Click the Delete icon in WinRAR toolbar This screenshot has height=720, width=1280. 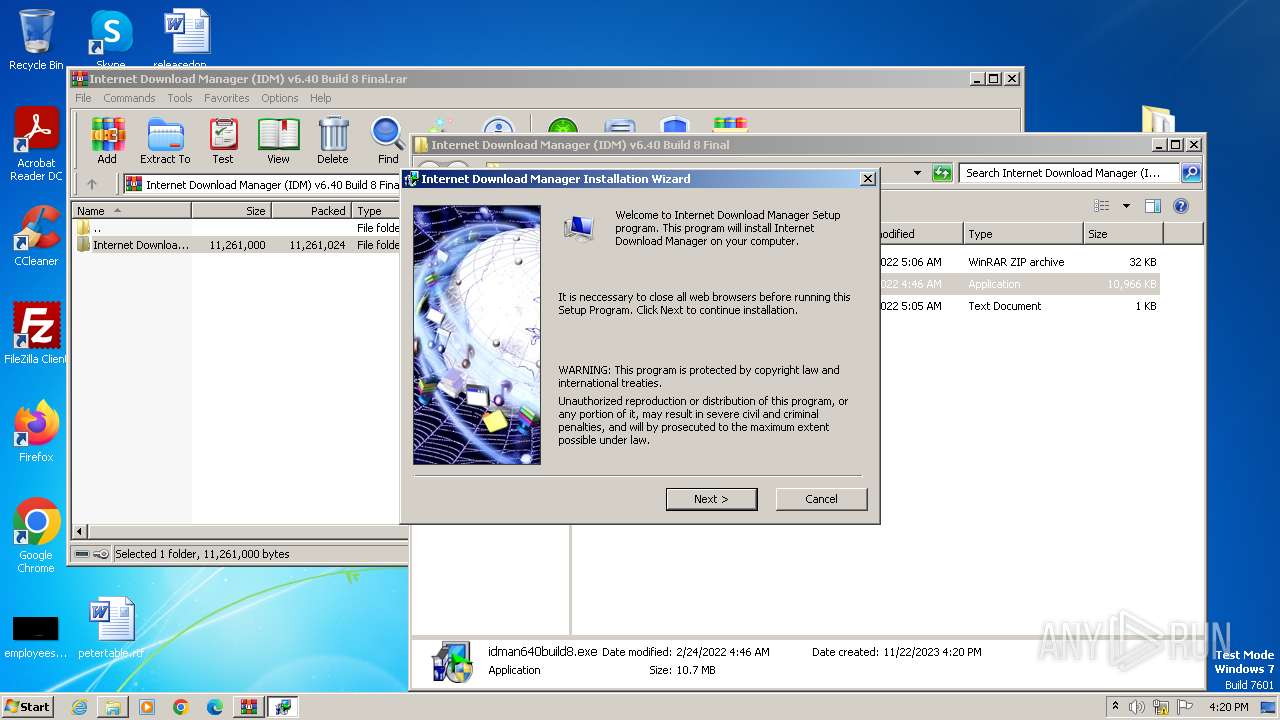(333, 141)
